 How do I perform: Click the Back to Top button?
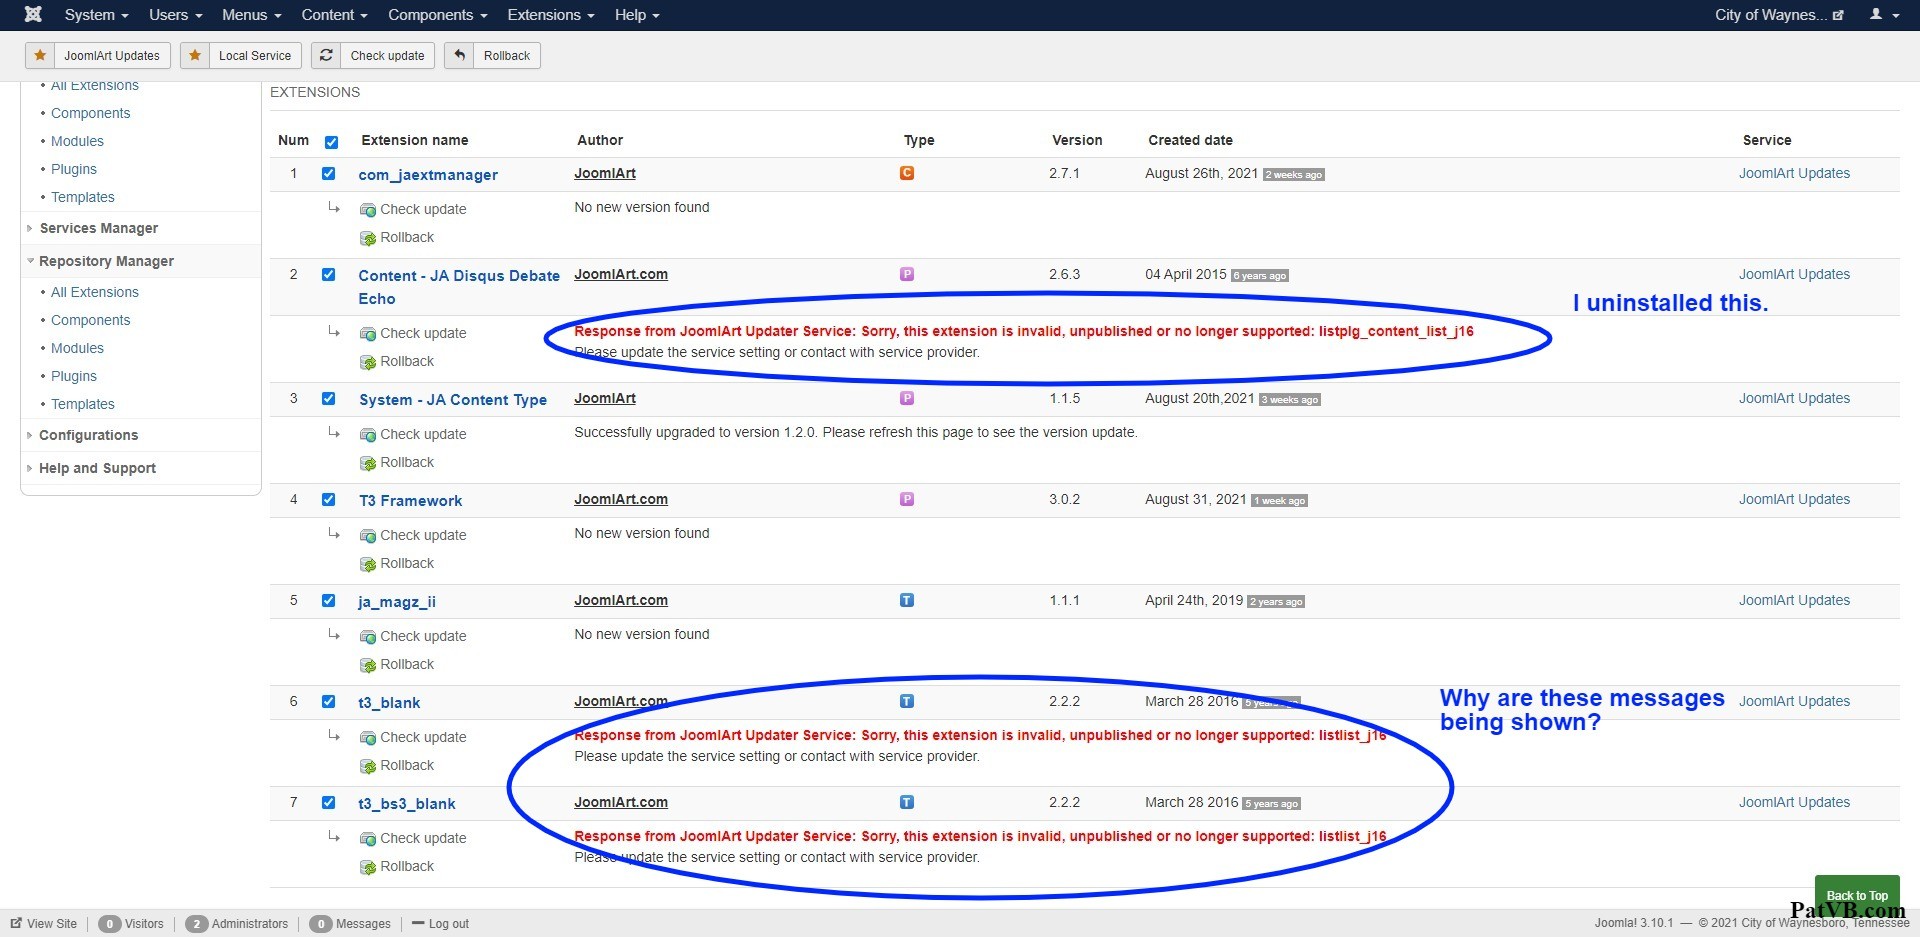pos(1857,894)
